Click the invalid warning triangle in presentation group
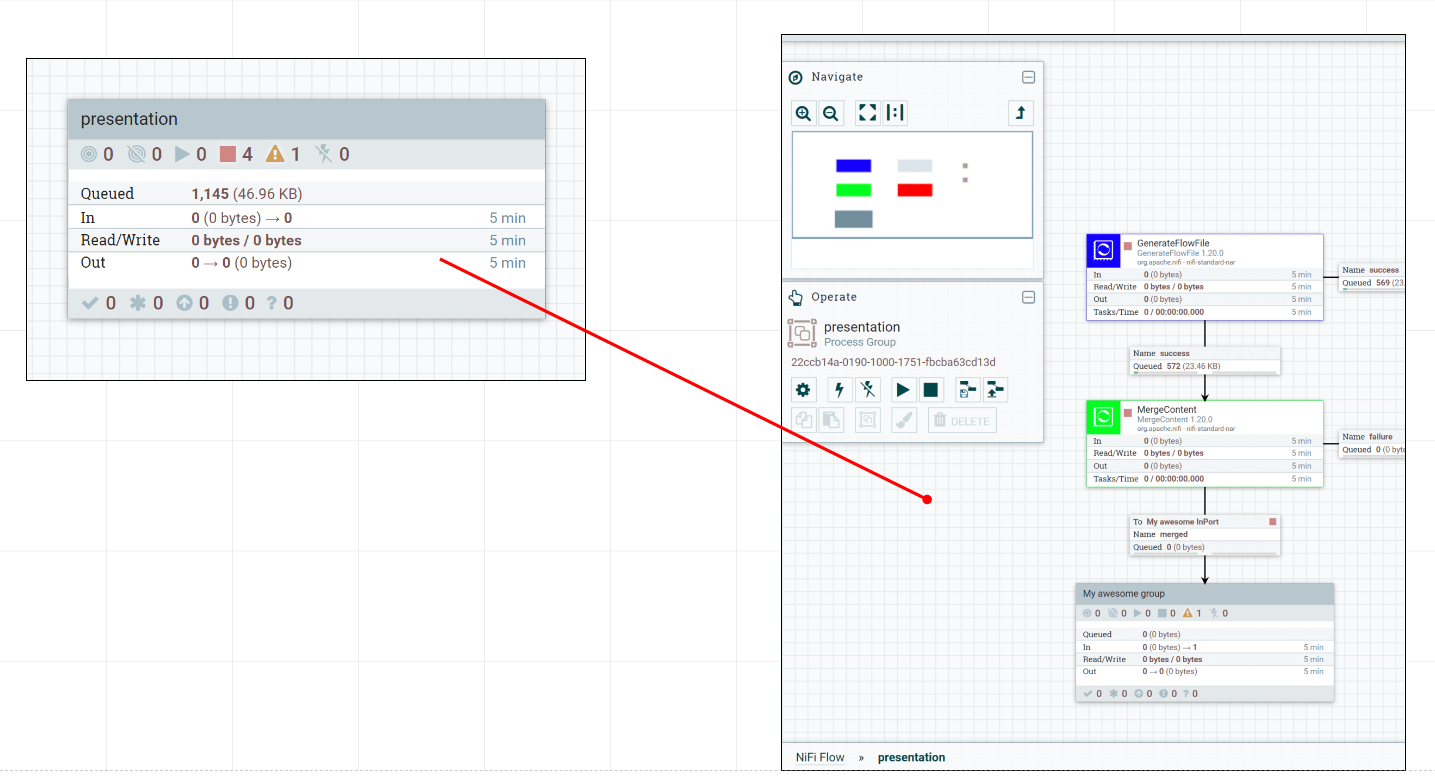The height and width of the screenshot is (780, 1435). 275,154
